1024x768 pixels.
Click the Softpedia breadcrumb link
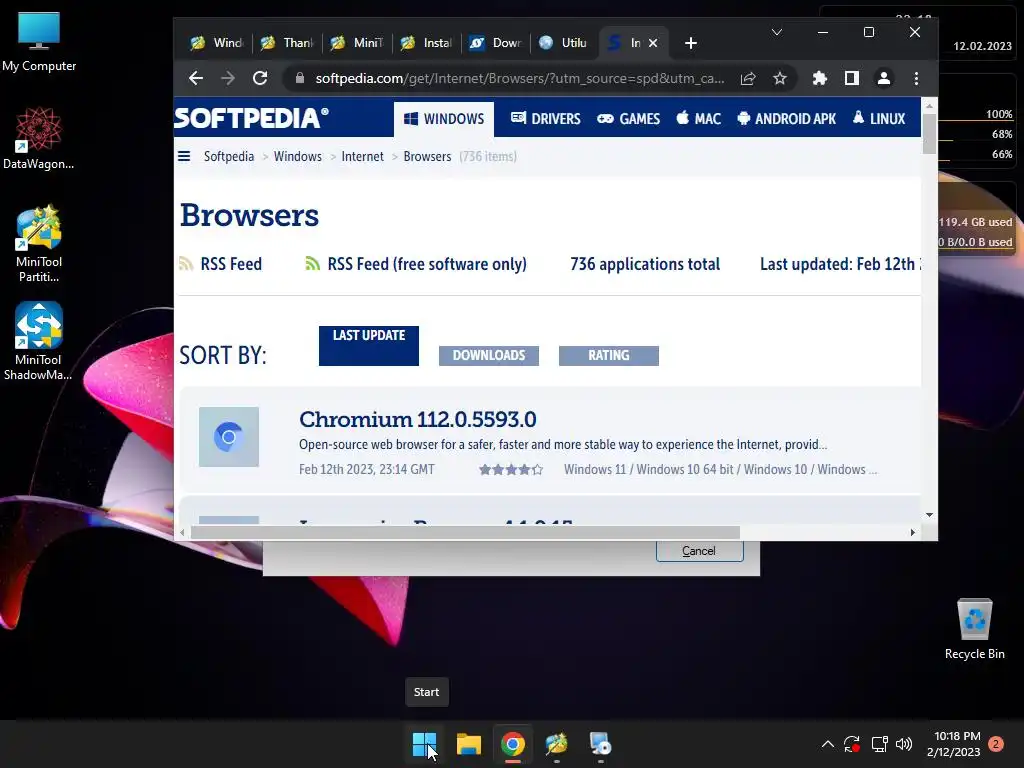[x=229, y=157]
